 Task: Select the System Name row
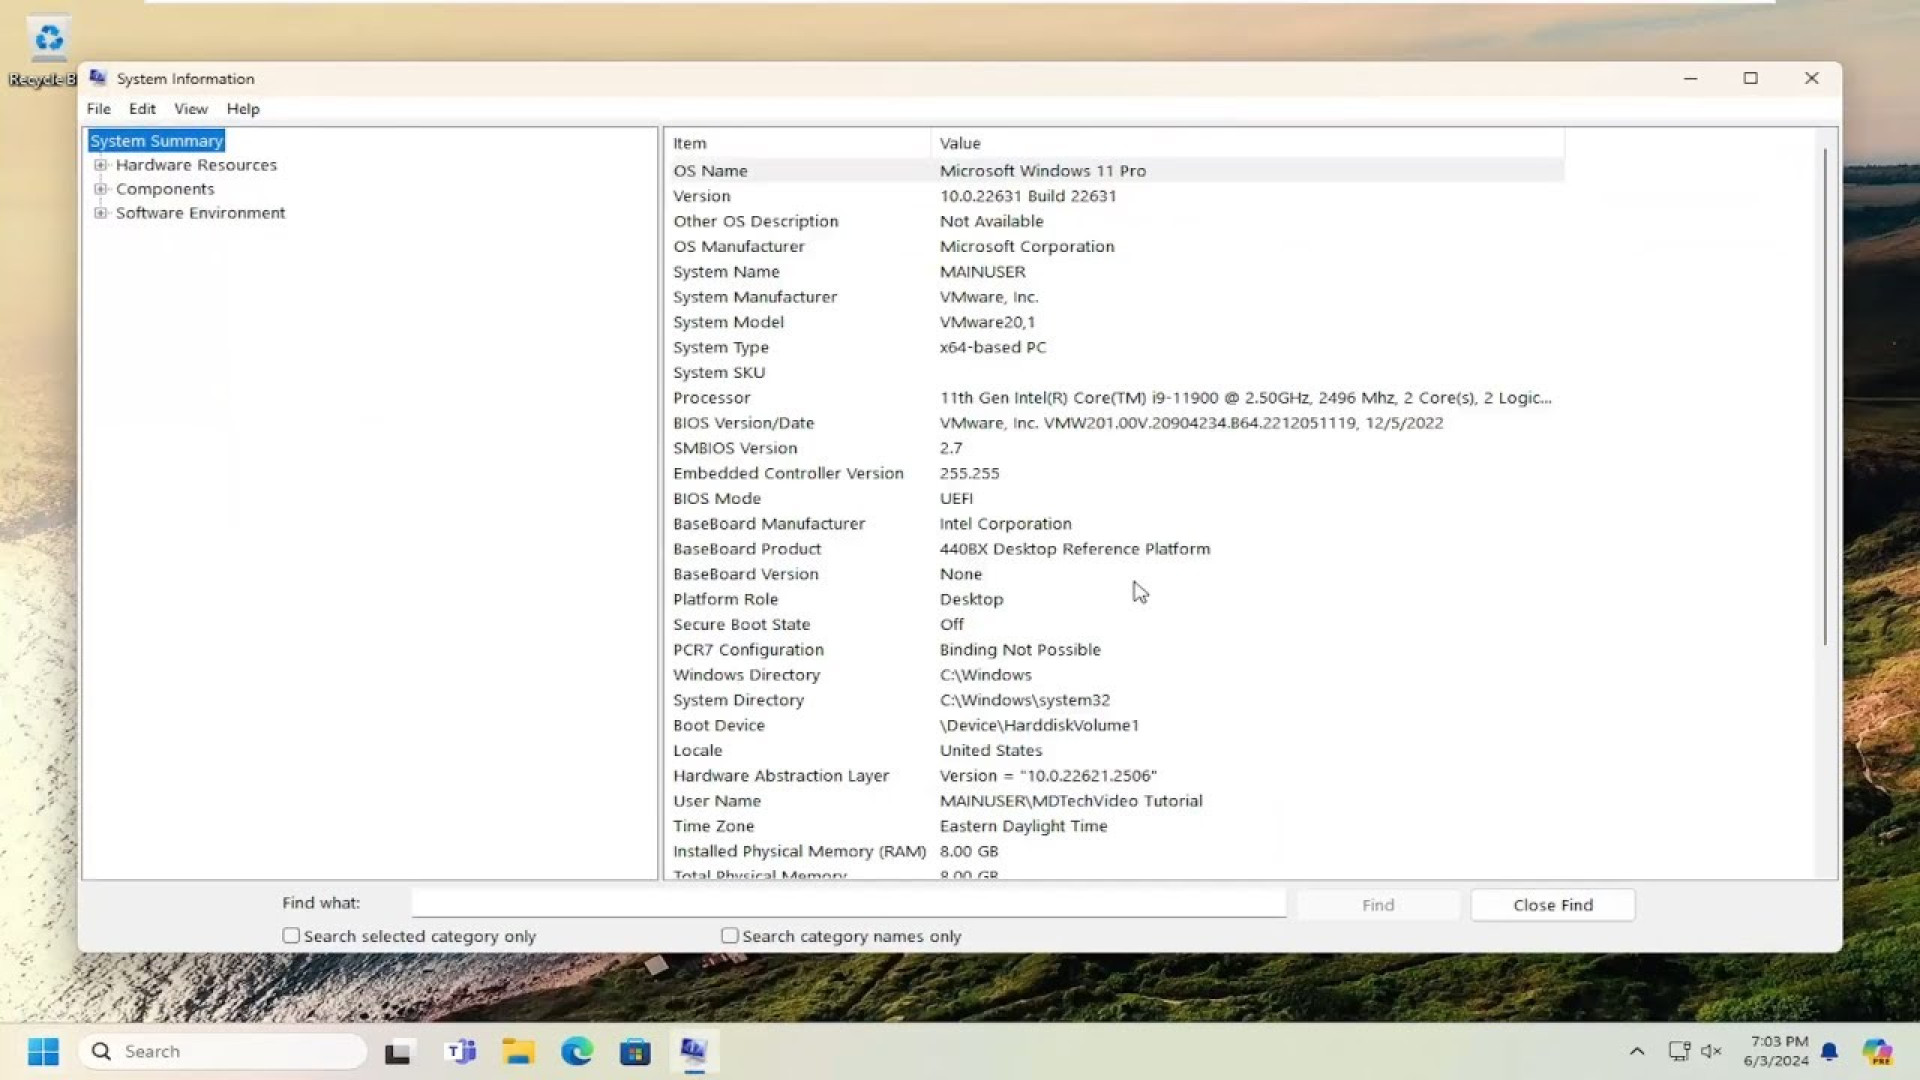[1115, 272]
